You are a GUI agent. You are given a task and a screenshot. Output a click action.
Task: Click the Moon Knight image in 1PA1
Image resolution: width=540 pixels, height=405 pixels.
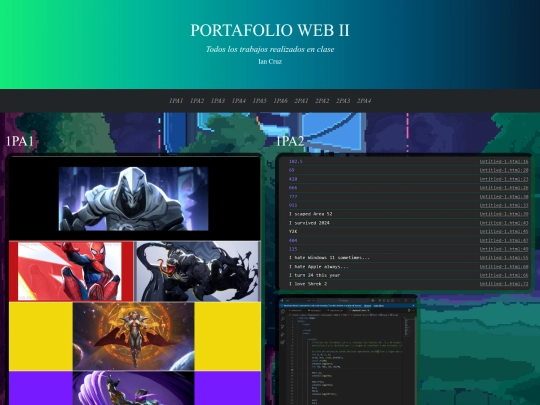point(133,199)
